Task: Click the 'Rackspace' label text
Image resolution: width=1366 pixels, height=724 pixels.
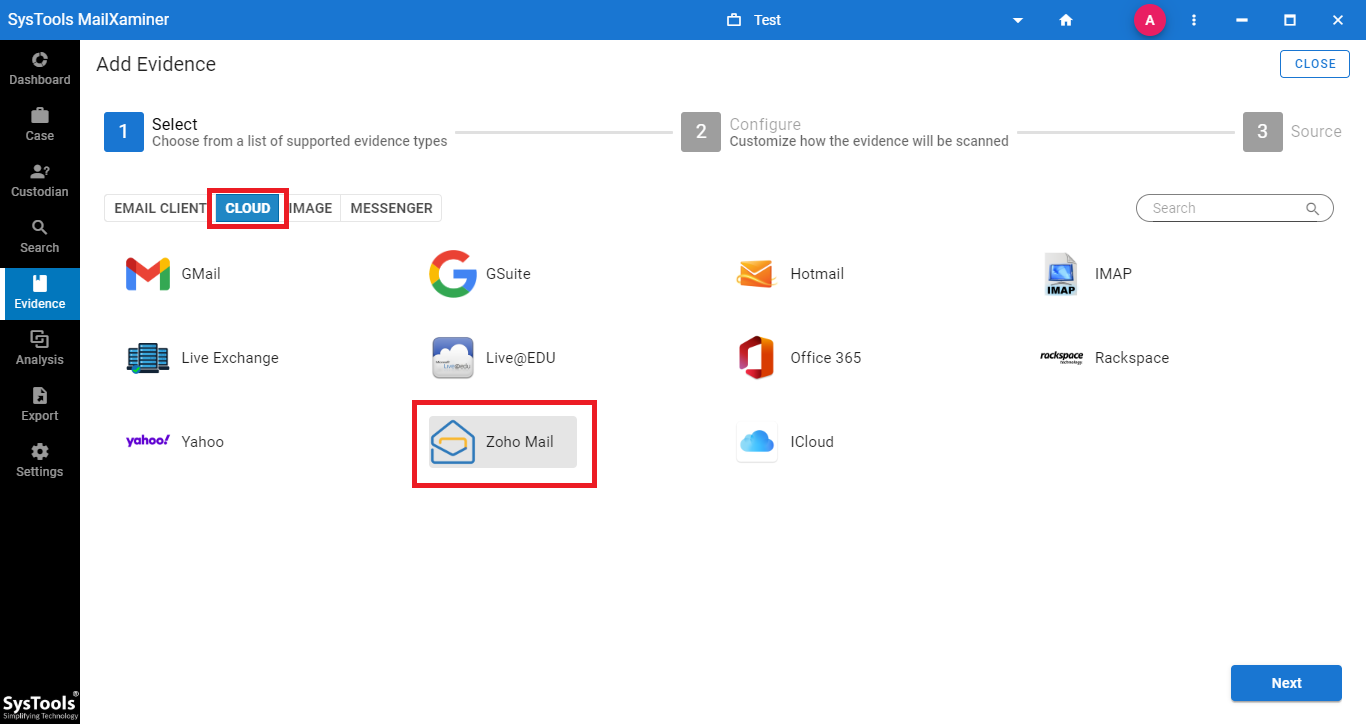Action: [1132, 358]
